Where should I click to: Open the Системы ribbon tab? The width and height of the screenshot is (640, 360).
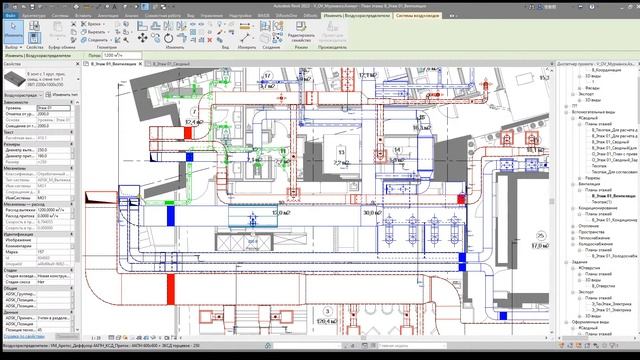(x=60, y=16)
